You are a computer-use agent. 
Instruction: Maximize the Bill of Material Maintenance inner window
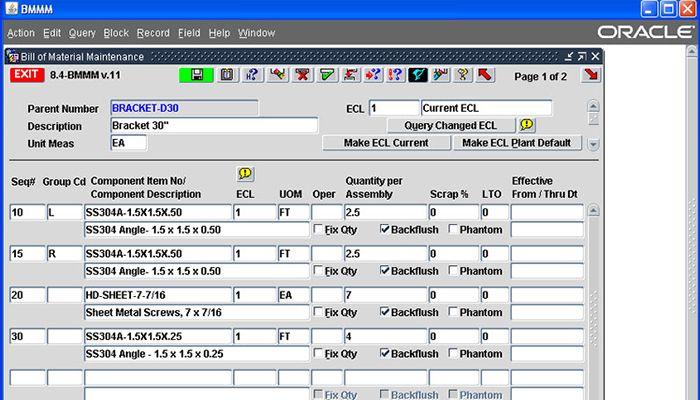point(582,56)
